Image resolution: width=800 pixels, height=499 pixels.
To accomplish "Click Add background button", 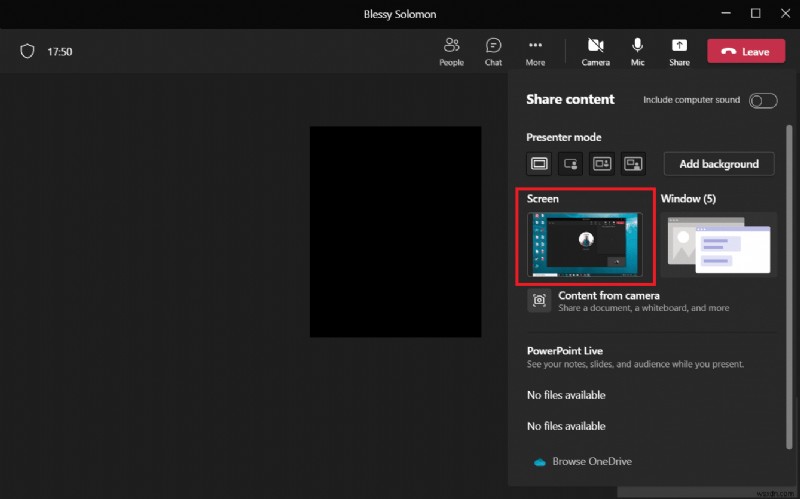I will [719, 163].
